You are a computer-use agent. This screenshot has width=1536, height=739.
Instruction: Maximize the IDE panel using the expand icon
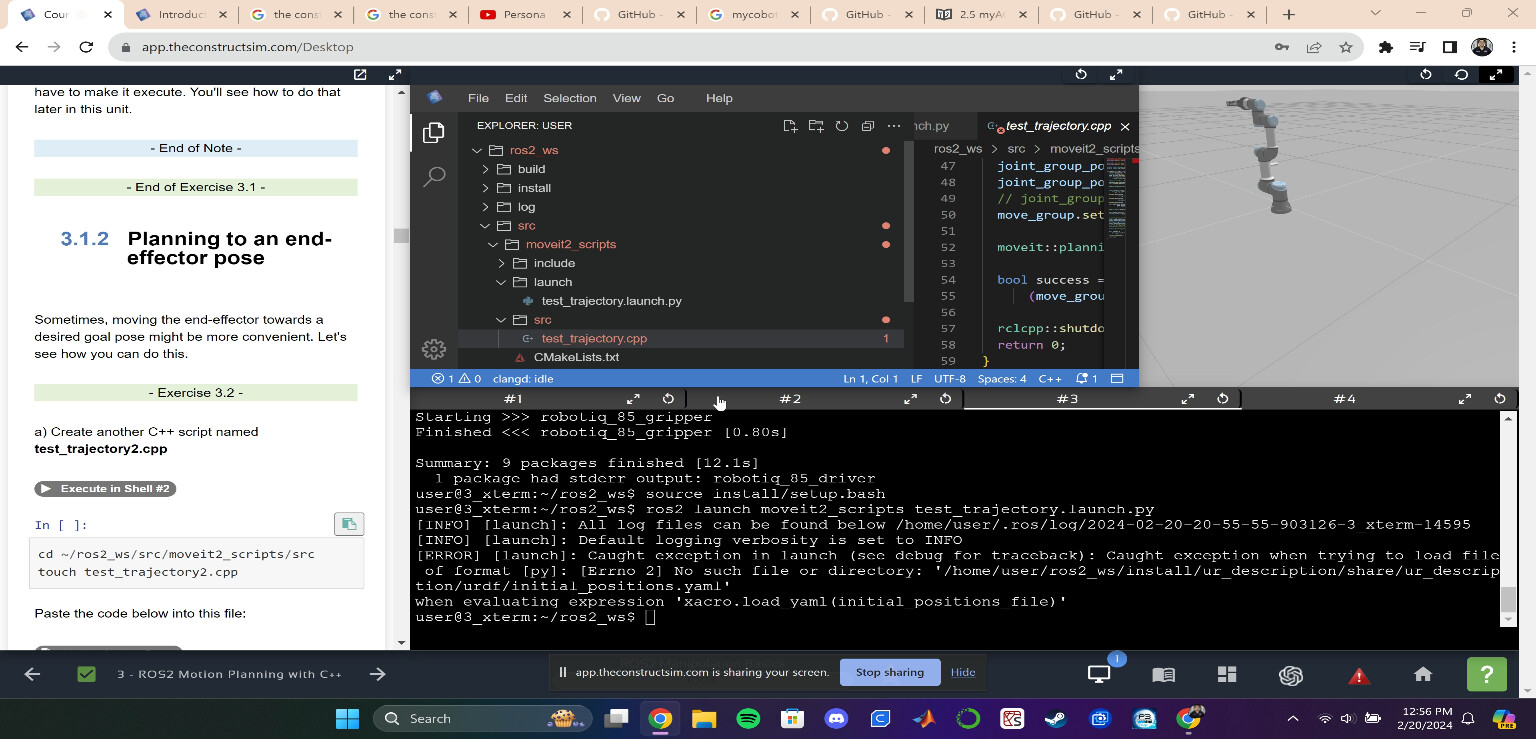(x=1116, y=75)
